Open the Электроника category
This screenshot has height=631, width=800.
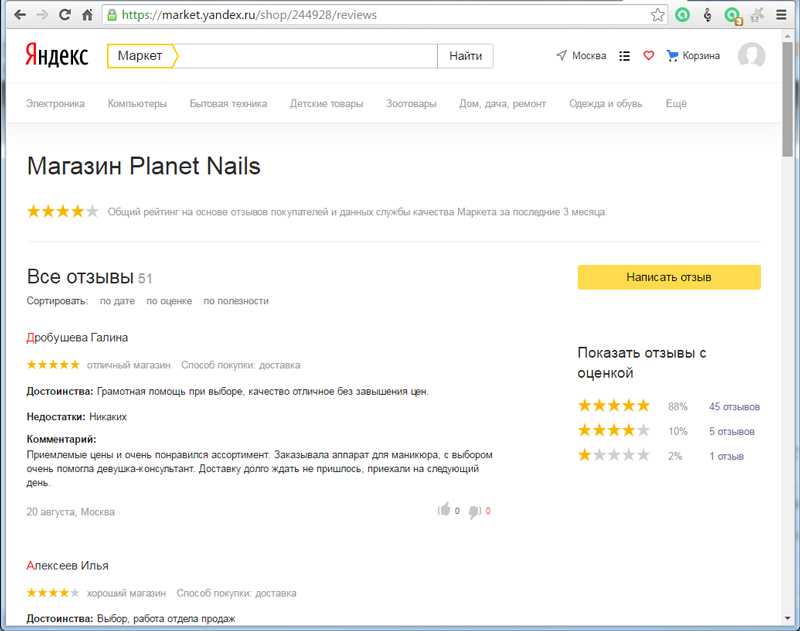pyautogui.click(x=56, y=104)
